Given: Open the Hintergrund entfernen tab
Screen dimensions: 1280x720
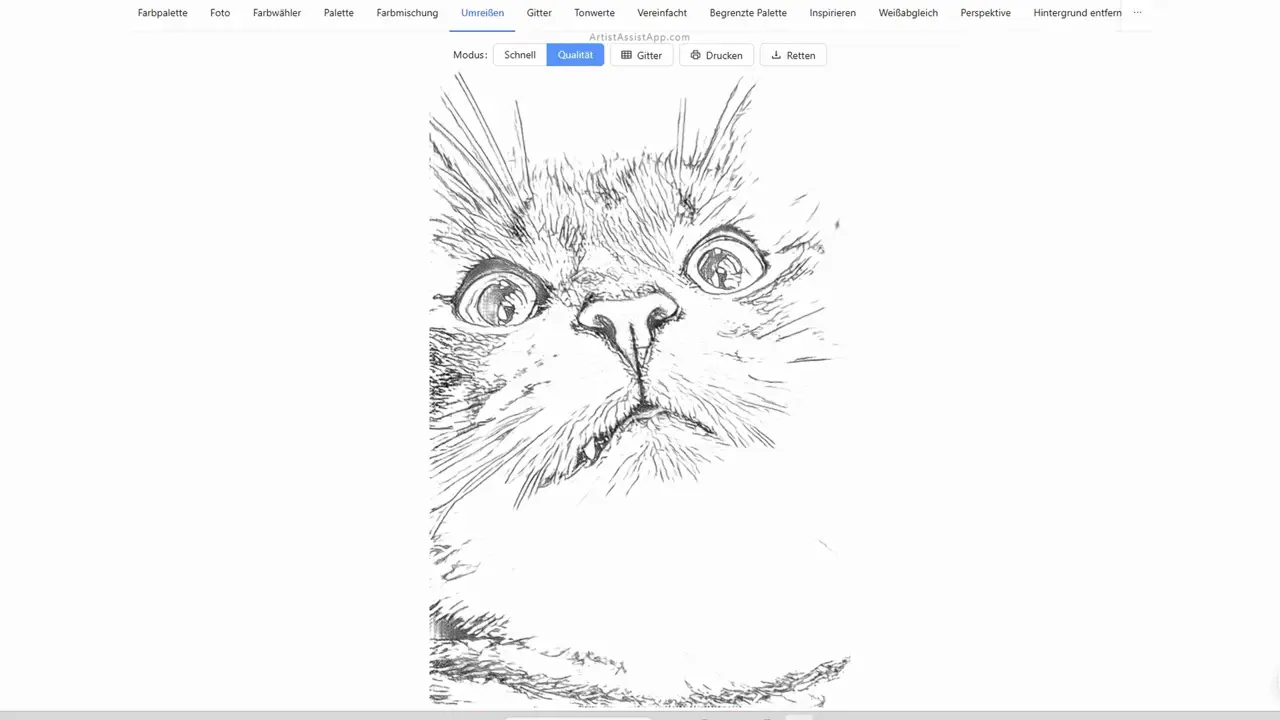Looking at the screenshot, I should [x=1077, y=13].
